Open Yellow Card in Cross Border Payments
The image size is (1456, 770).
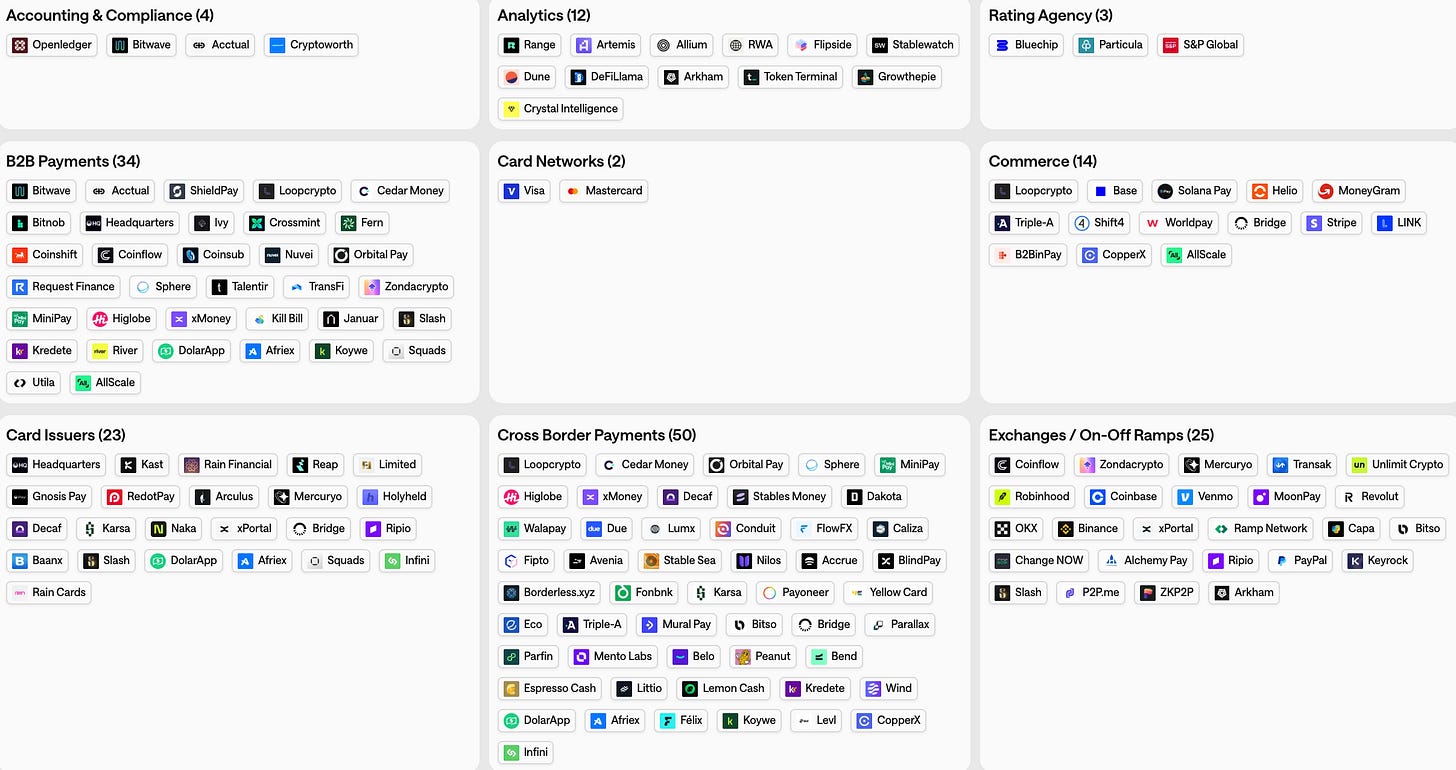tap(888, 592)
